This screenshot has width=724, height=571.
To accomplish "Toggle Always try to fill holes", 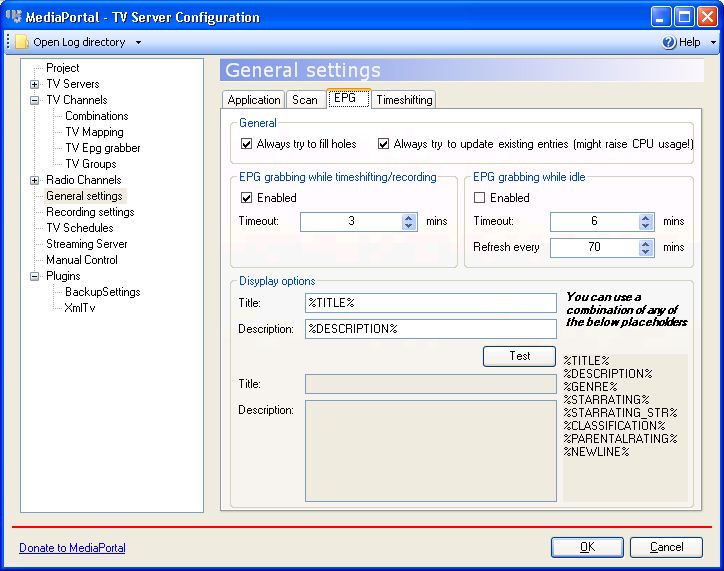I will point(247,144).
